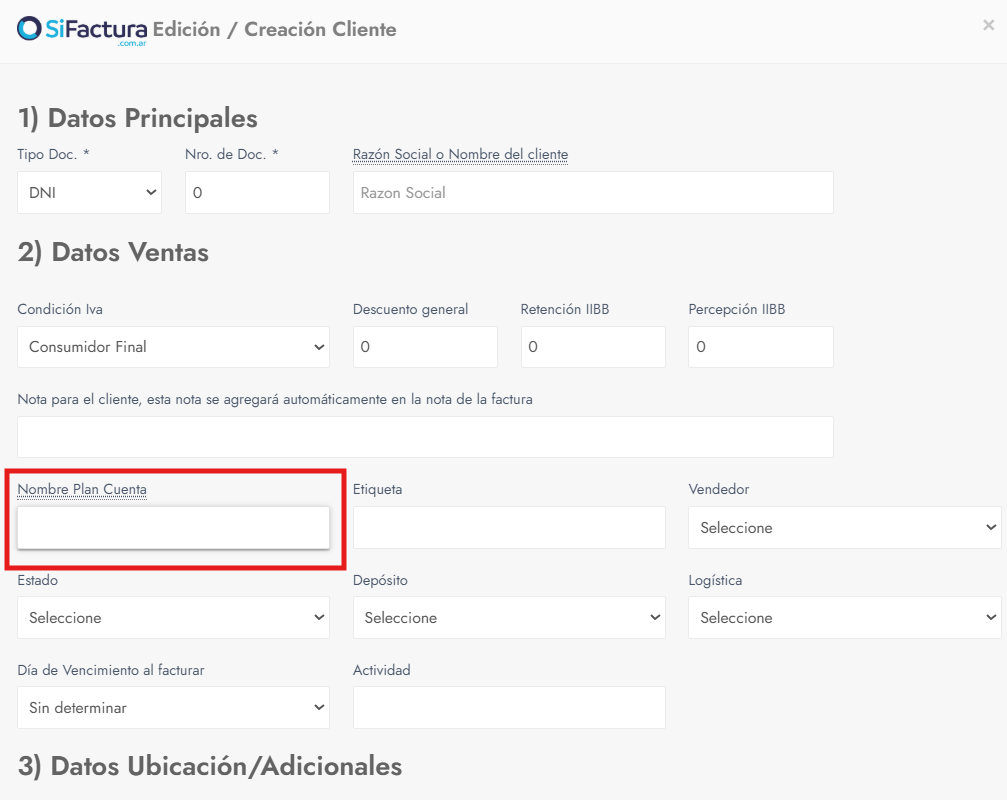Click the Nombre Plan Cuenta input
Screen dimensions: 1007x800
(173, 527)
